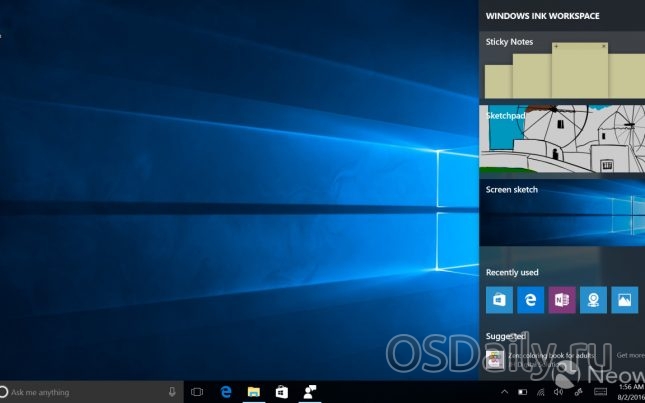Screen dimensions: 645x403
Task: Click Get more pen apps link
Action: pyautogui.click(x=630, y=355)
